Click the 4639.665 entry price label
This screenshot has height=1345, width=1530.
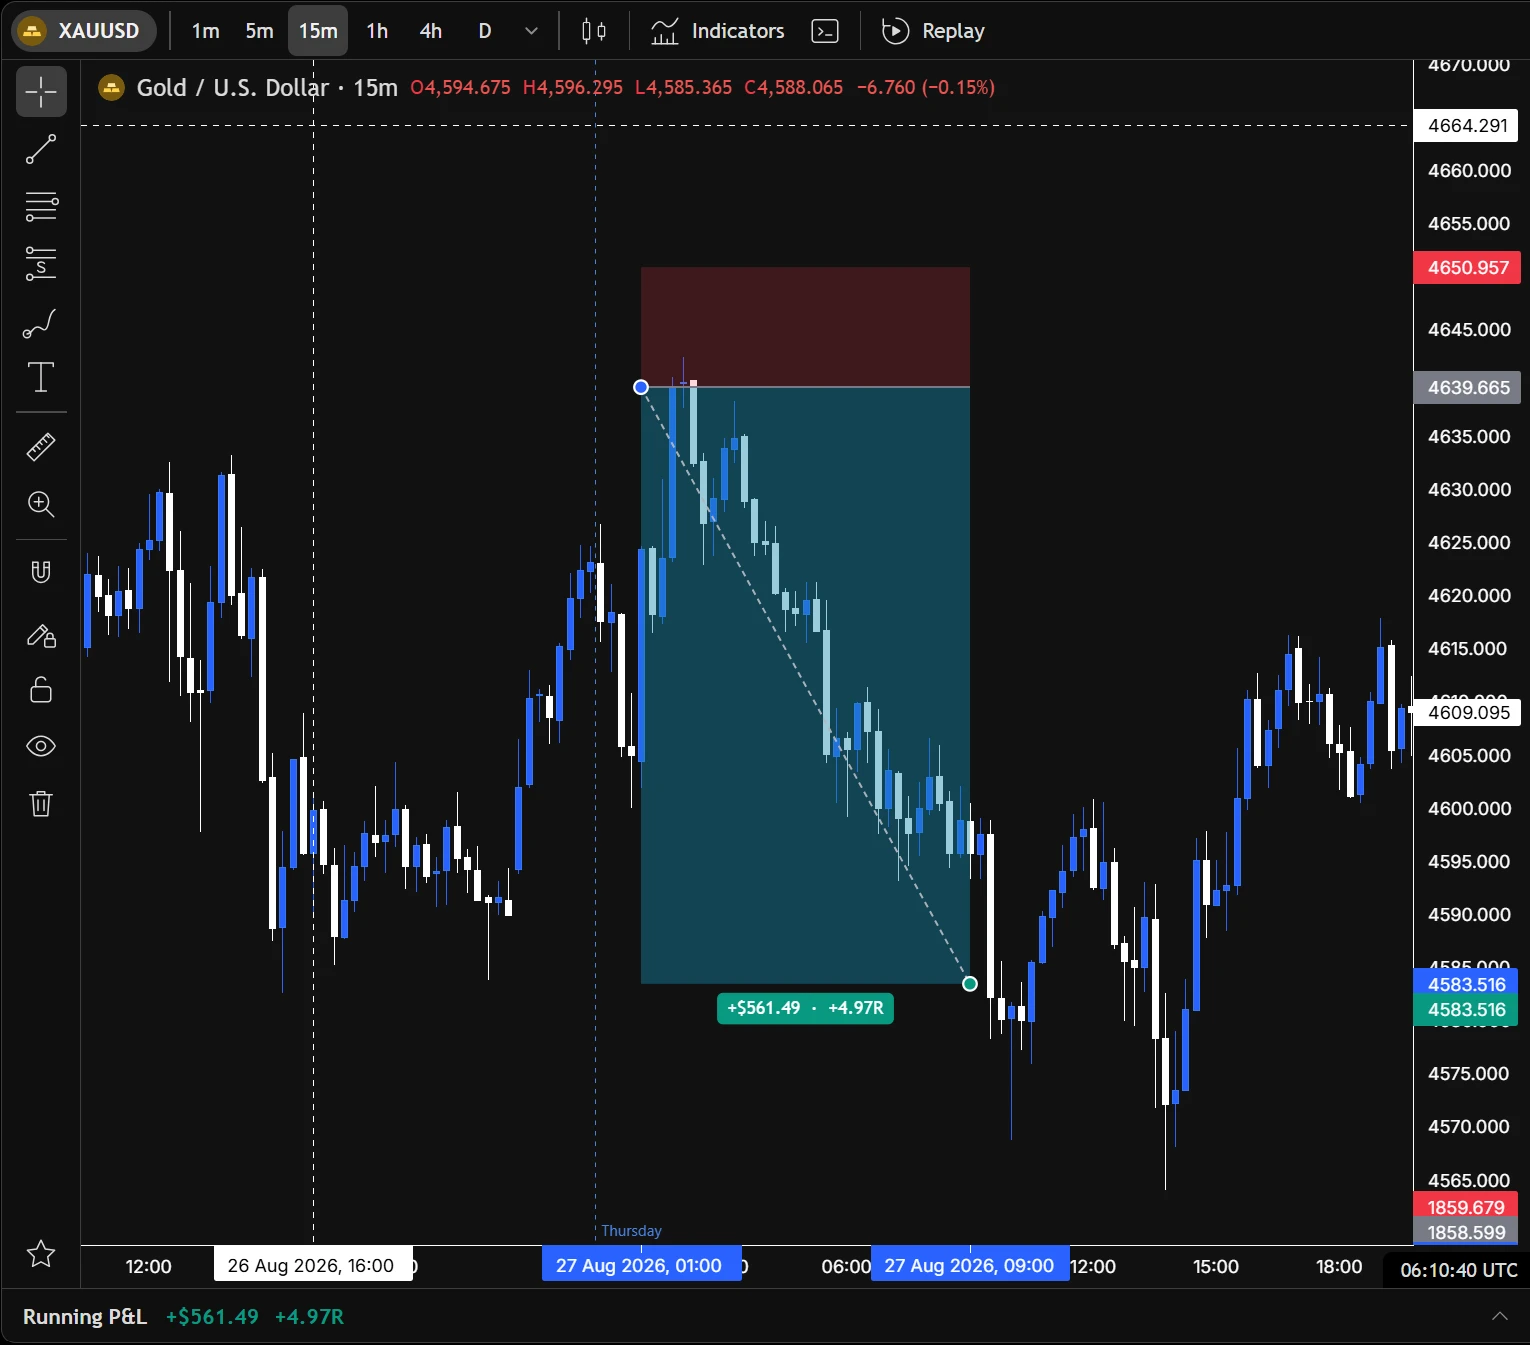1467,387
